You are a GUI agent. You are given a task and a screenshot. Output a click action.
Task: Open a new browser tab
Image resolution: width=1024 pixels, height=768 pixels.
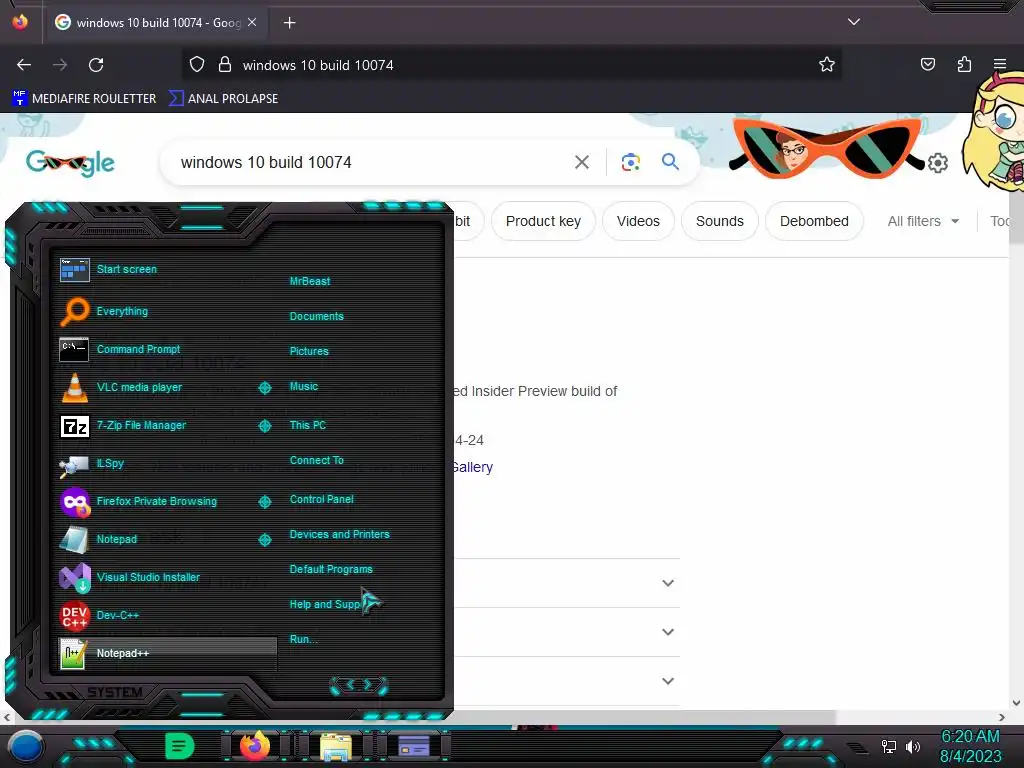coord(289,23)
